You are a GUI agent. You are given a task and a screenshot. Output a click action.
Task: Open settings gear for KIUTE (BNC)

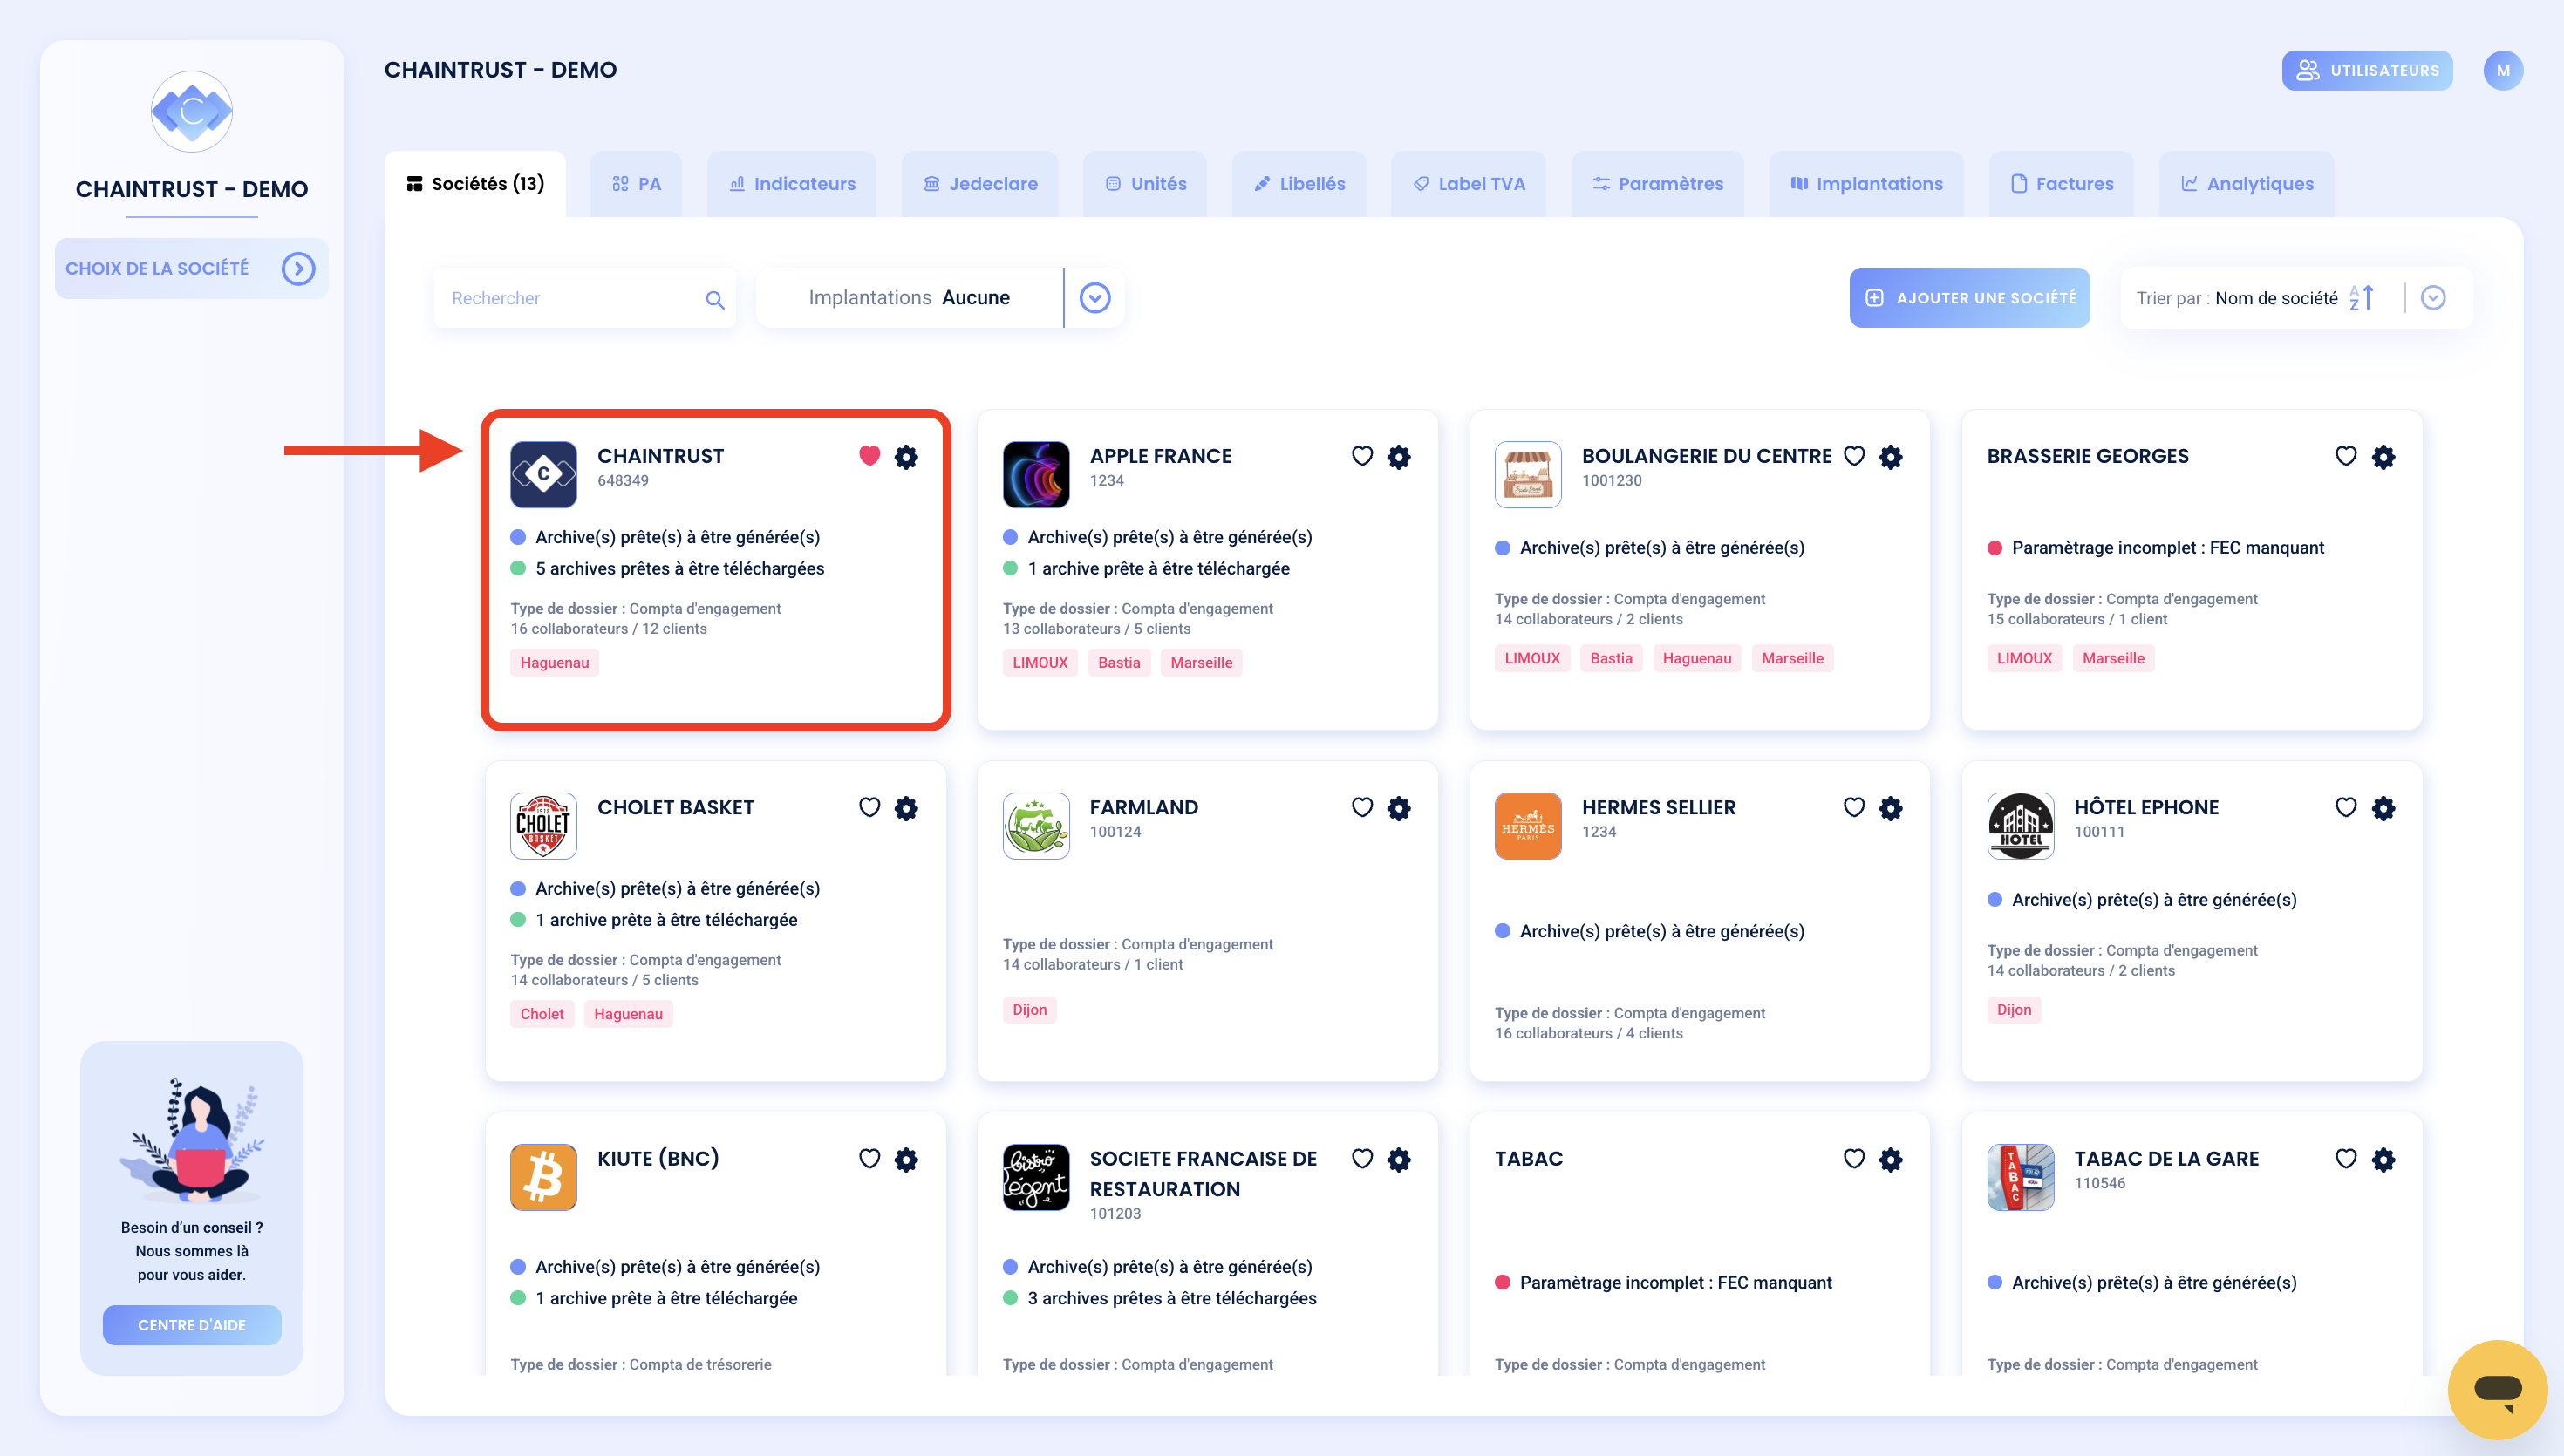tap(906, 1159)
